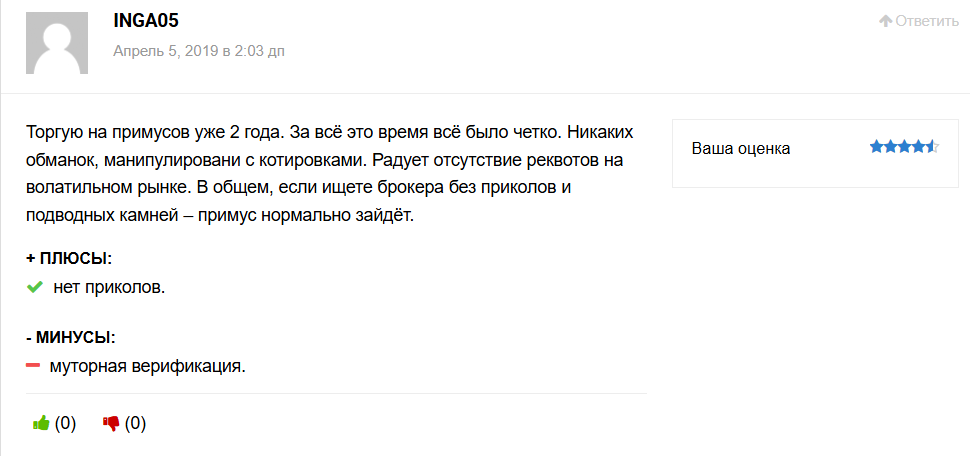Click the like count next to thumbs-up
Screen dimensions: 970x456
(66, 423)
